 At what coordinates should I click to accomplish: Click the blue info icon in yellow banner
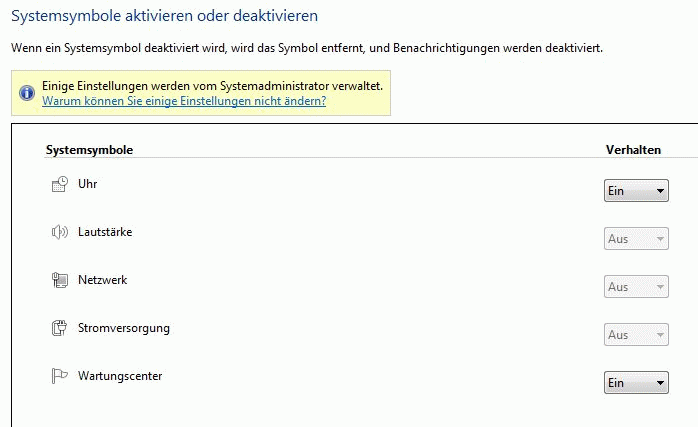click(27, 93)
